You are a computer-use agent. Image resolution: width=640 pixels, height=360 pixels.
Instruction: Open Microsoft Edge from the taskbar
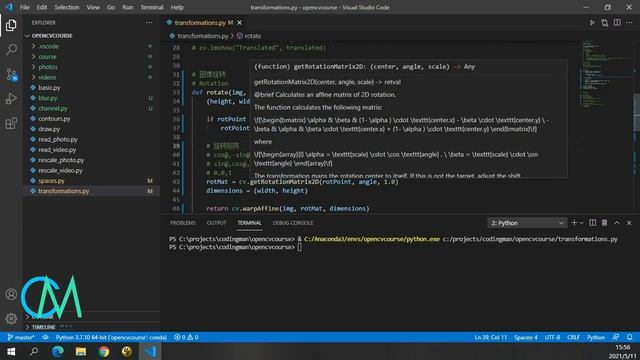click(58, 351)
